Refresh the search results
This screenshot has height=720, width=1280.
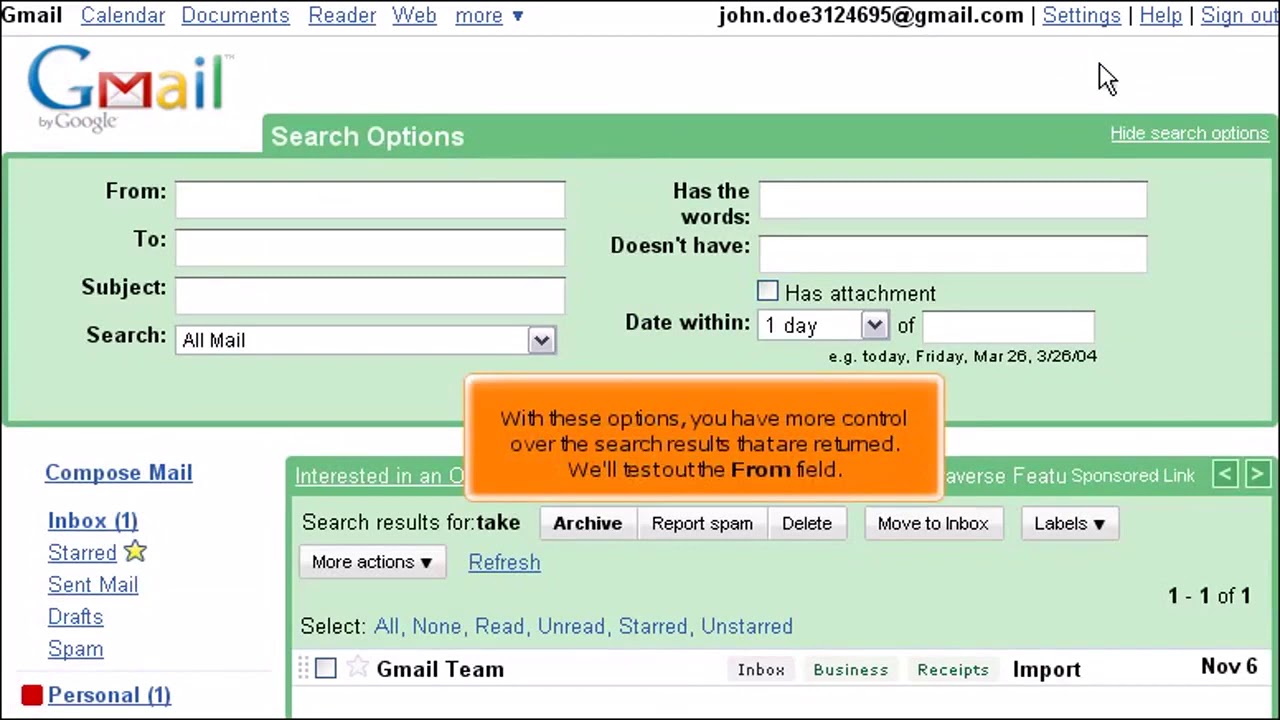[x=504, y=562]
